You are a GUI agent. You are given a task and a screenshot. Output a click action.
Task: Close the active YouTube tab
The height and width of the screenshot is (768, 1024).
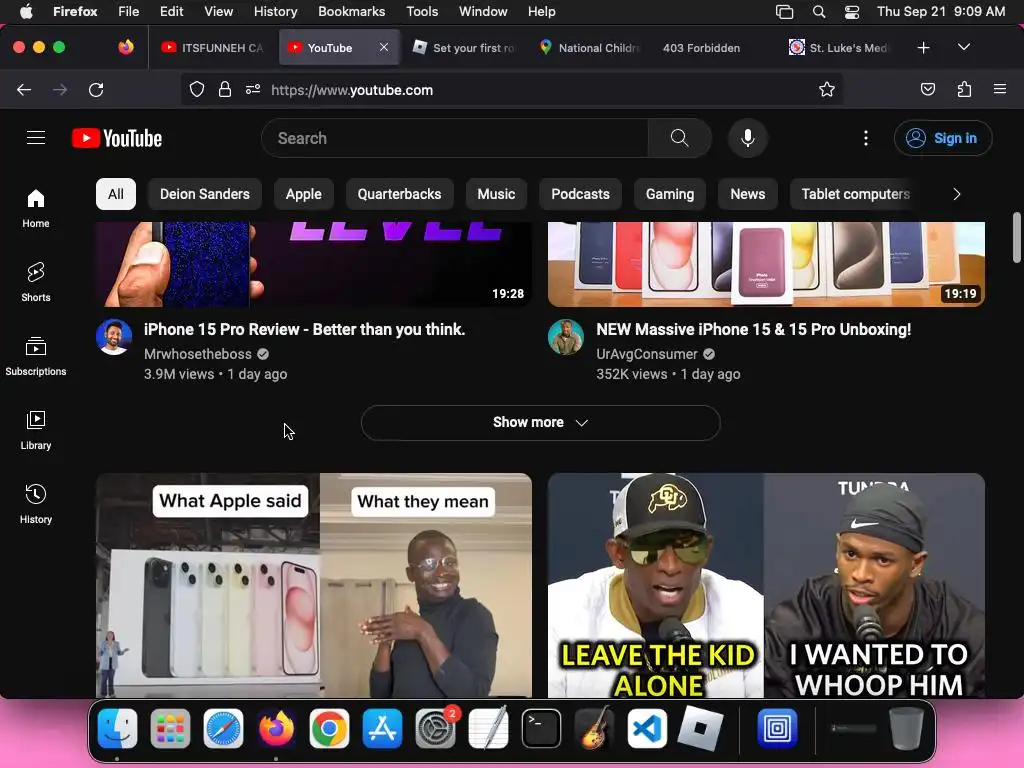coord(384,47)
